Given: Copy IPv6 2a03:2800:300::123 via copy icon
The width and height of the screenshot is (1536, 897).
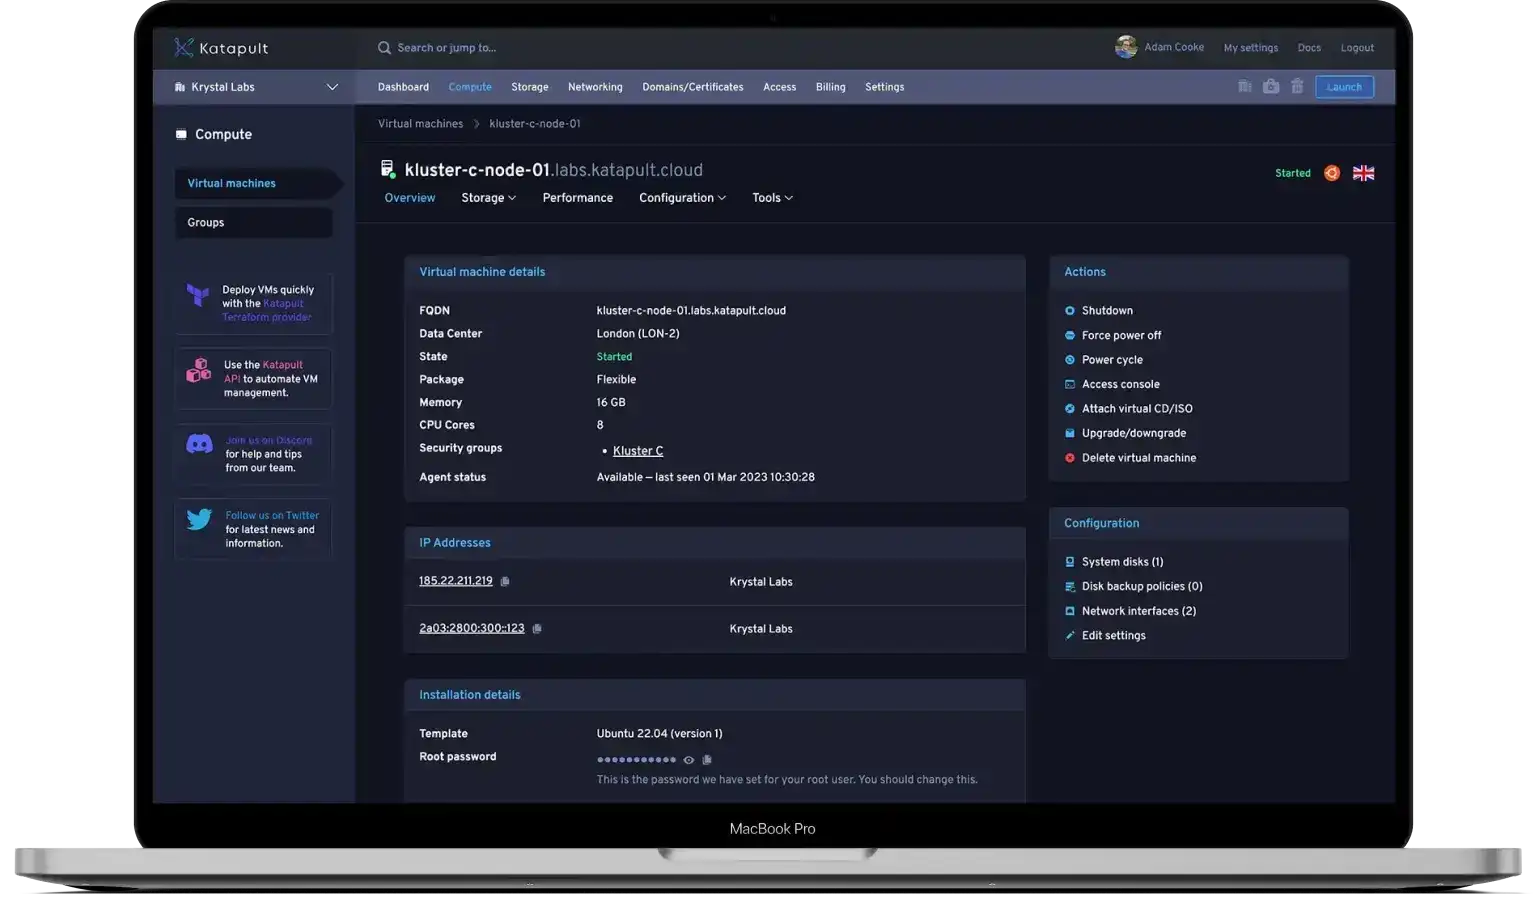Looking at the screenshot, I should pos(537,629).
